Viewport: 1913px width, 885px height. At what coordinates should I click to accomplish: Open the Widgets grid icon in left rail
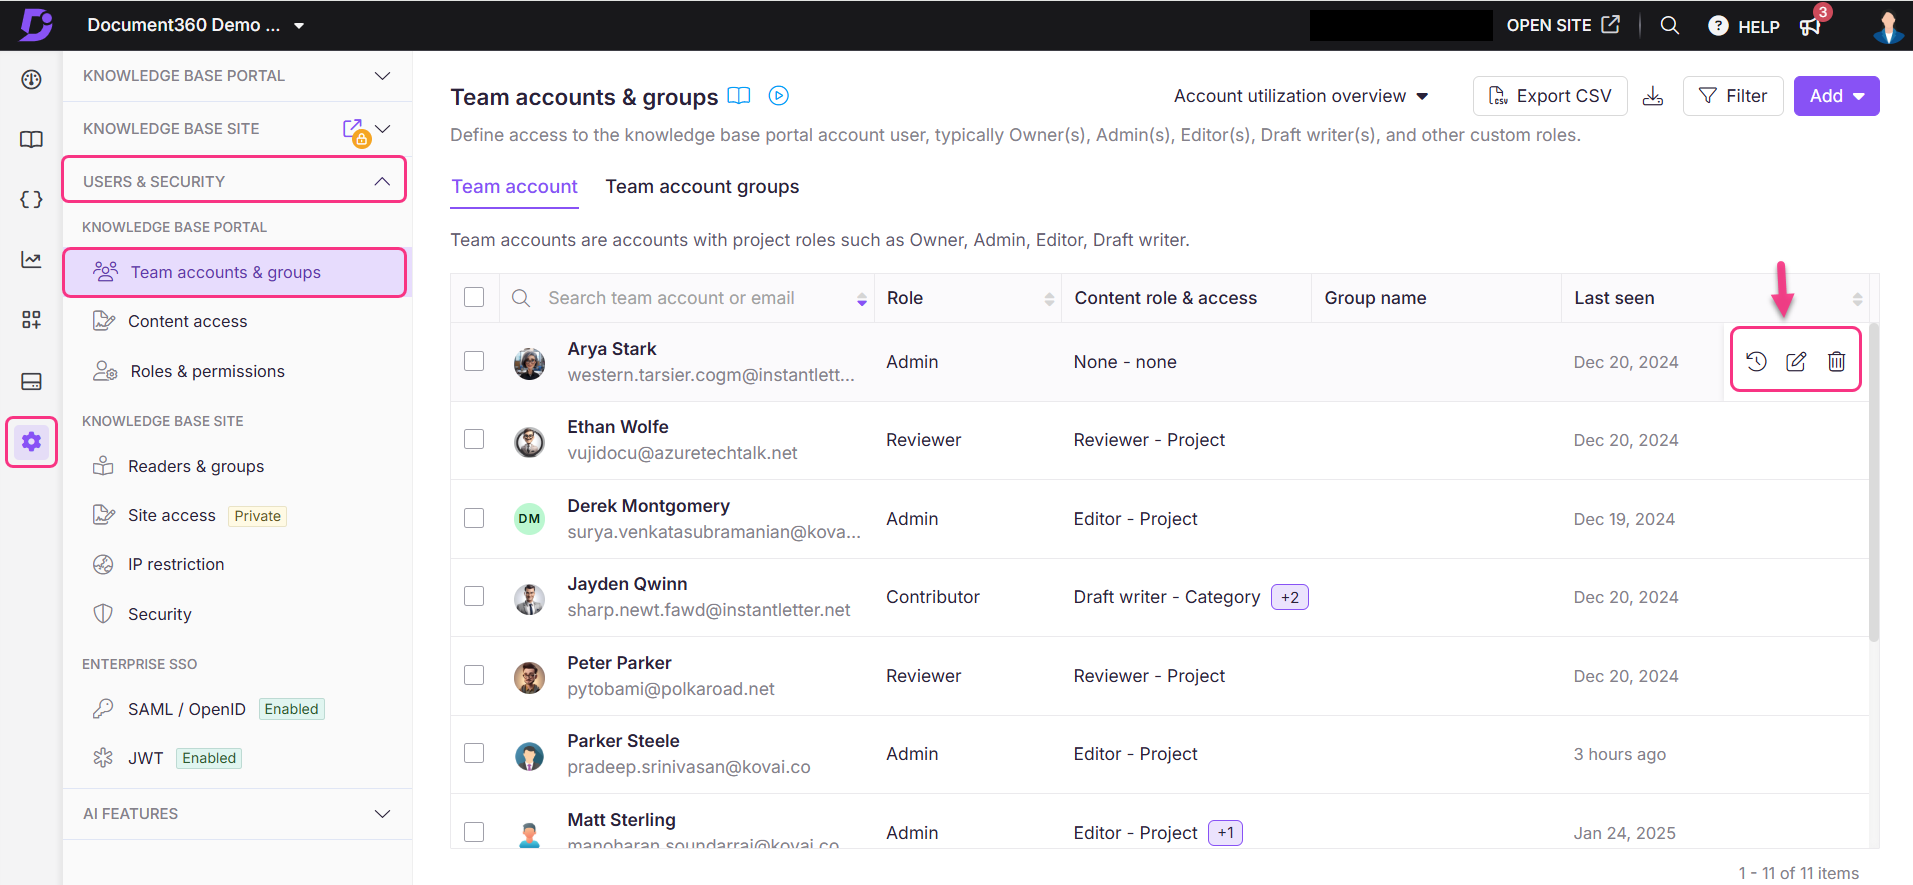(31, 320)
